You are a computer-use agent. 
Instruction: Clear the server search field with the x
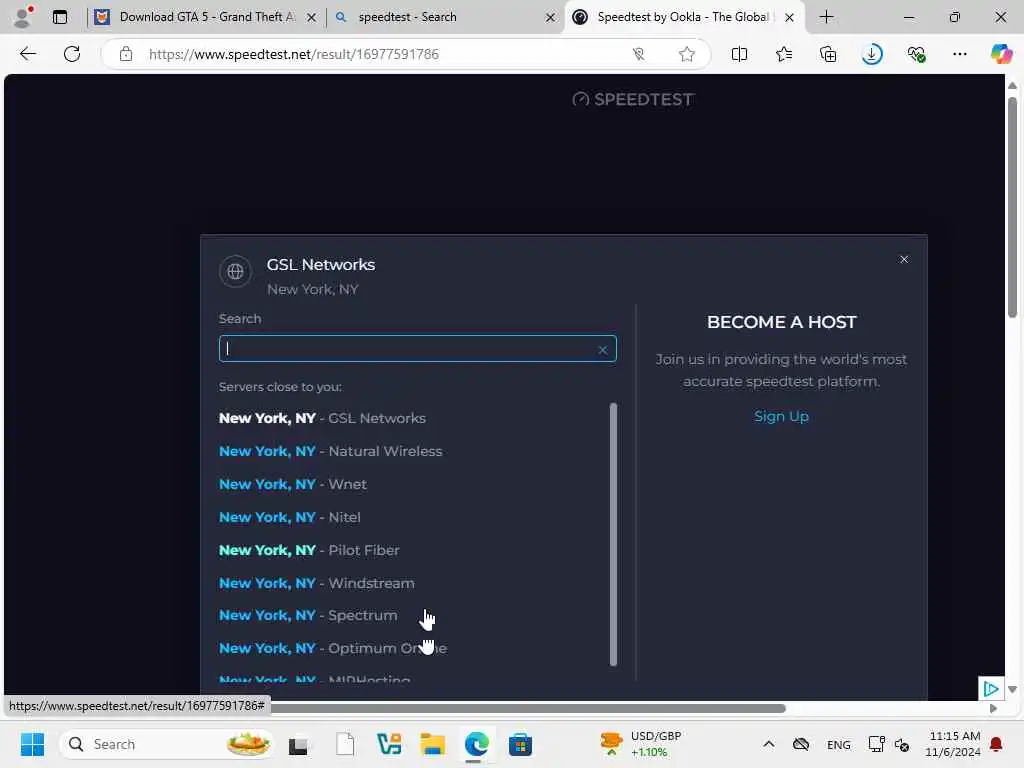603,350
